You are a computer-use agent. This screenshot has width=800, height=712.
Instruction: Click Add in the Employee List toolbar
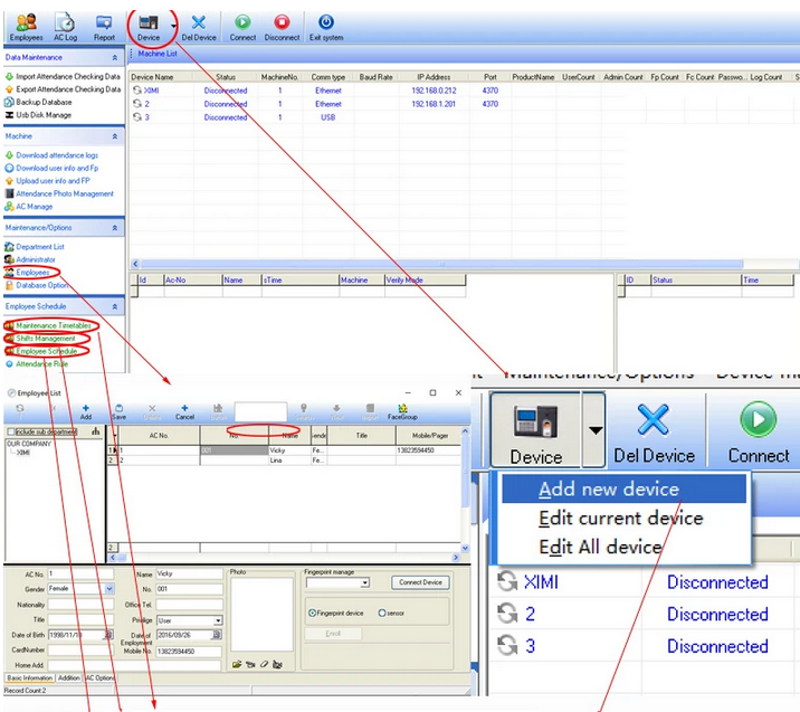tap(86, 412)
